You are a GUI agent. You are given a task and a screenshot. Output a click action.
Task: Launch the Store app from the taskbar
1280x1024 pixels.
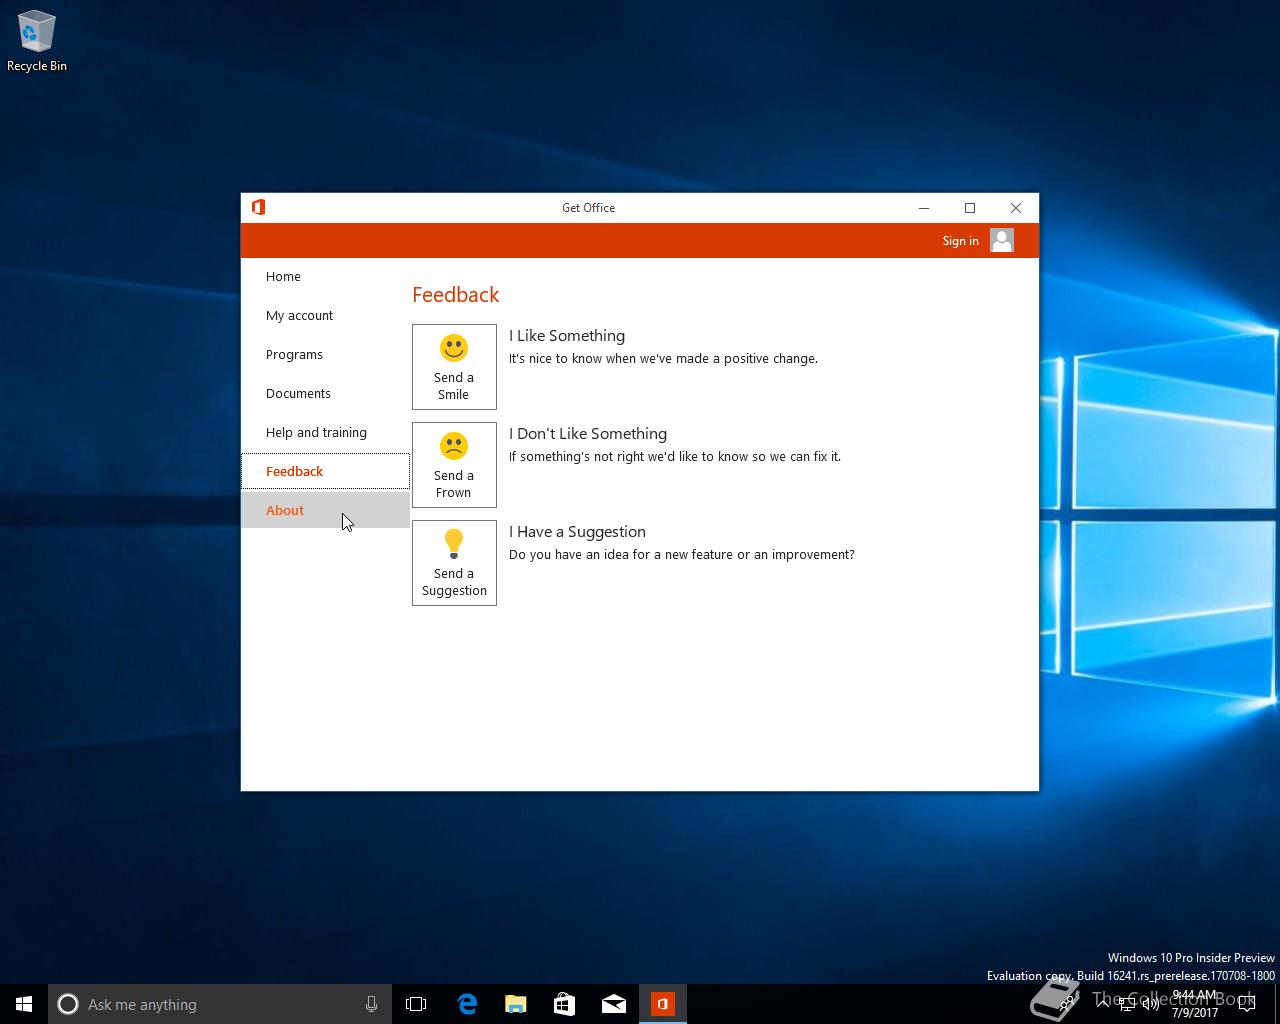(x=564, y=1004)
